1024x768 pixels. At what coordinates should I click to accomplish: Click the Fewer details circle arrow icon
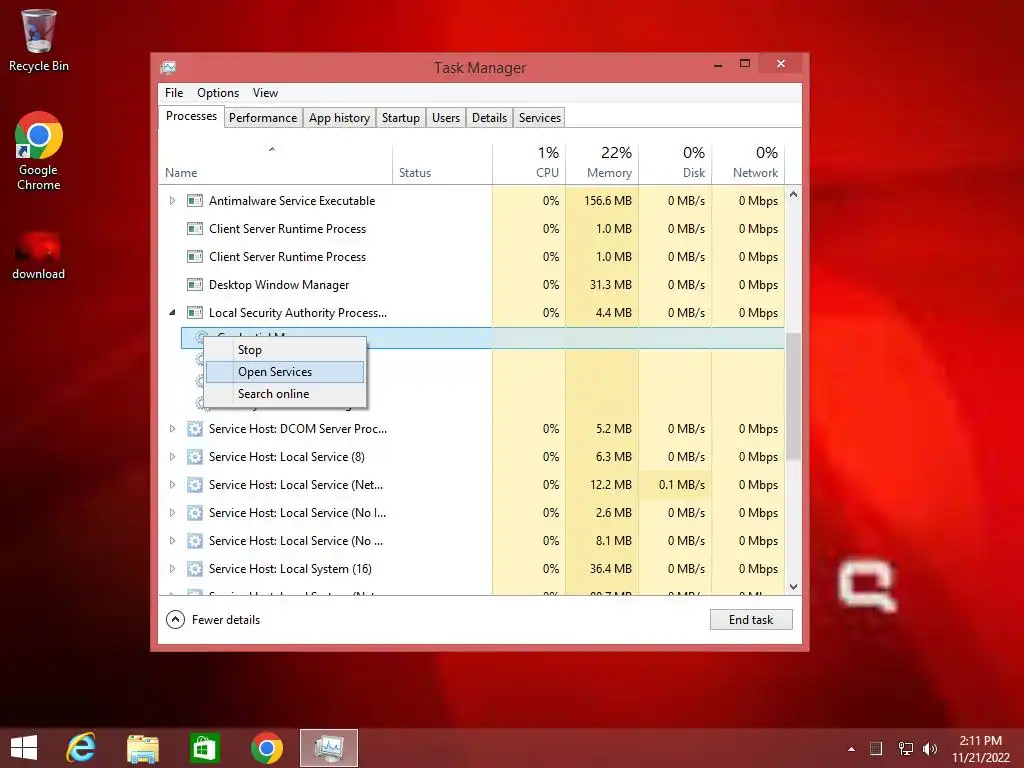click(x=175, y=619)
